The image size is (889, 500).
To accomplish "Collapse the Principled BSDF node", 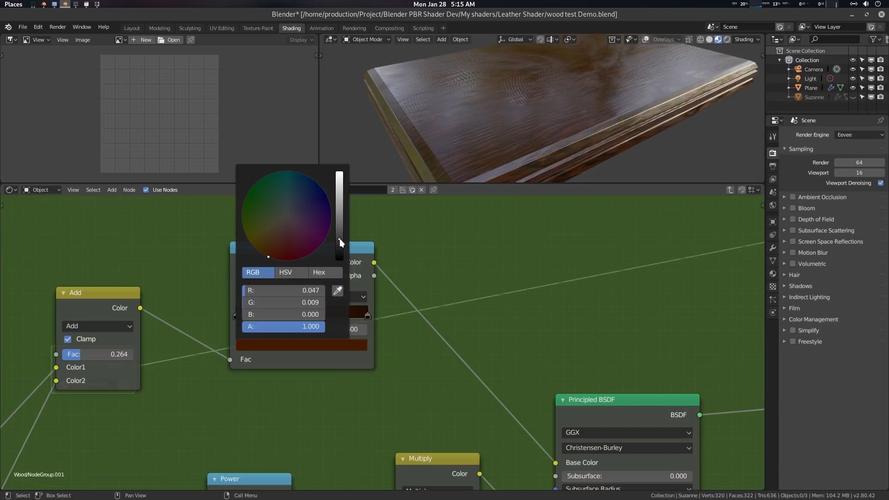I will tap(562, 400).
